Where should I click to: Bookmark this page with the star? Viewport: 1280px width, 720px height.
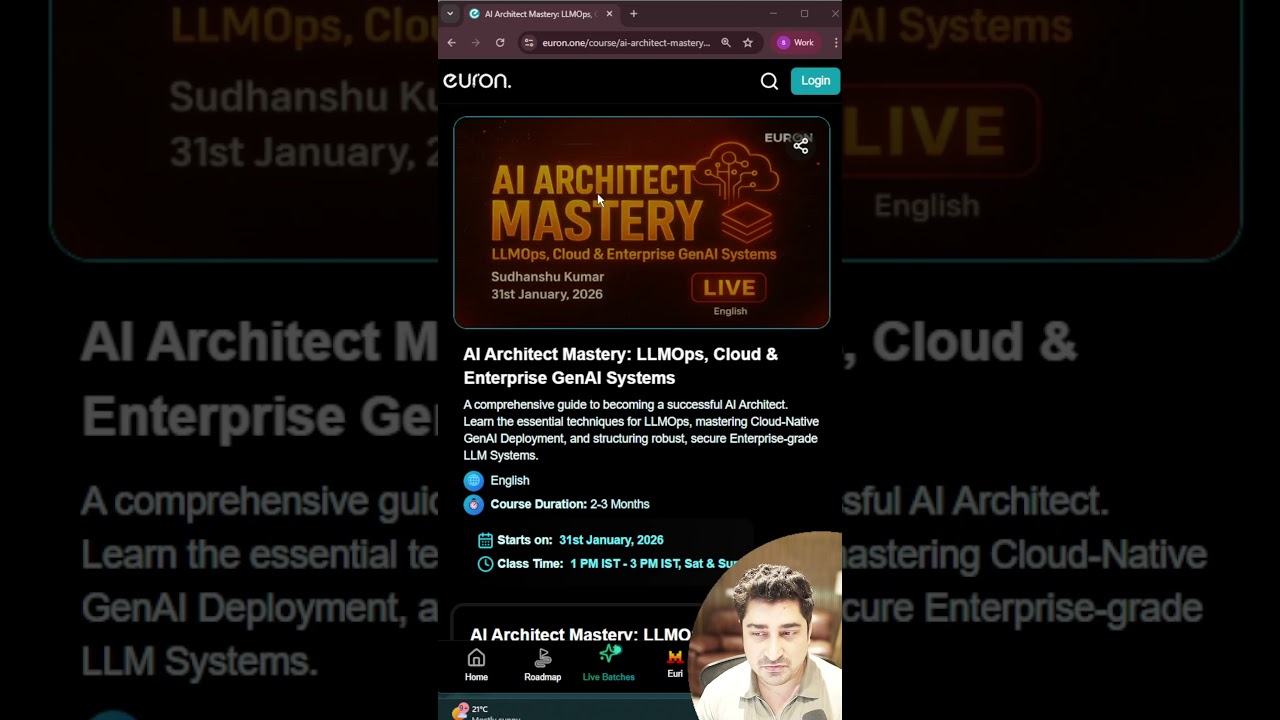747,43
